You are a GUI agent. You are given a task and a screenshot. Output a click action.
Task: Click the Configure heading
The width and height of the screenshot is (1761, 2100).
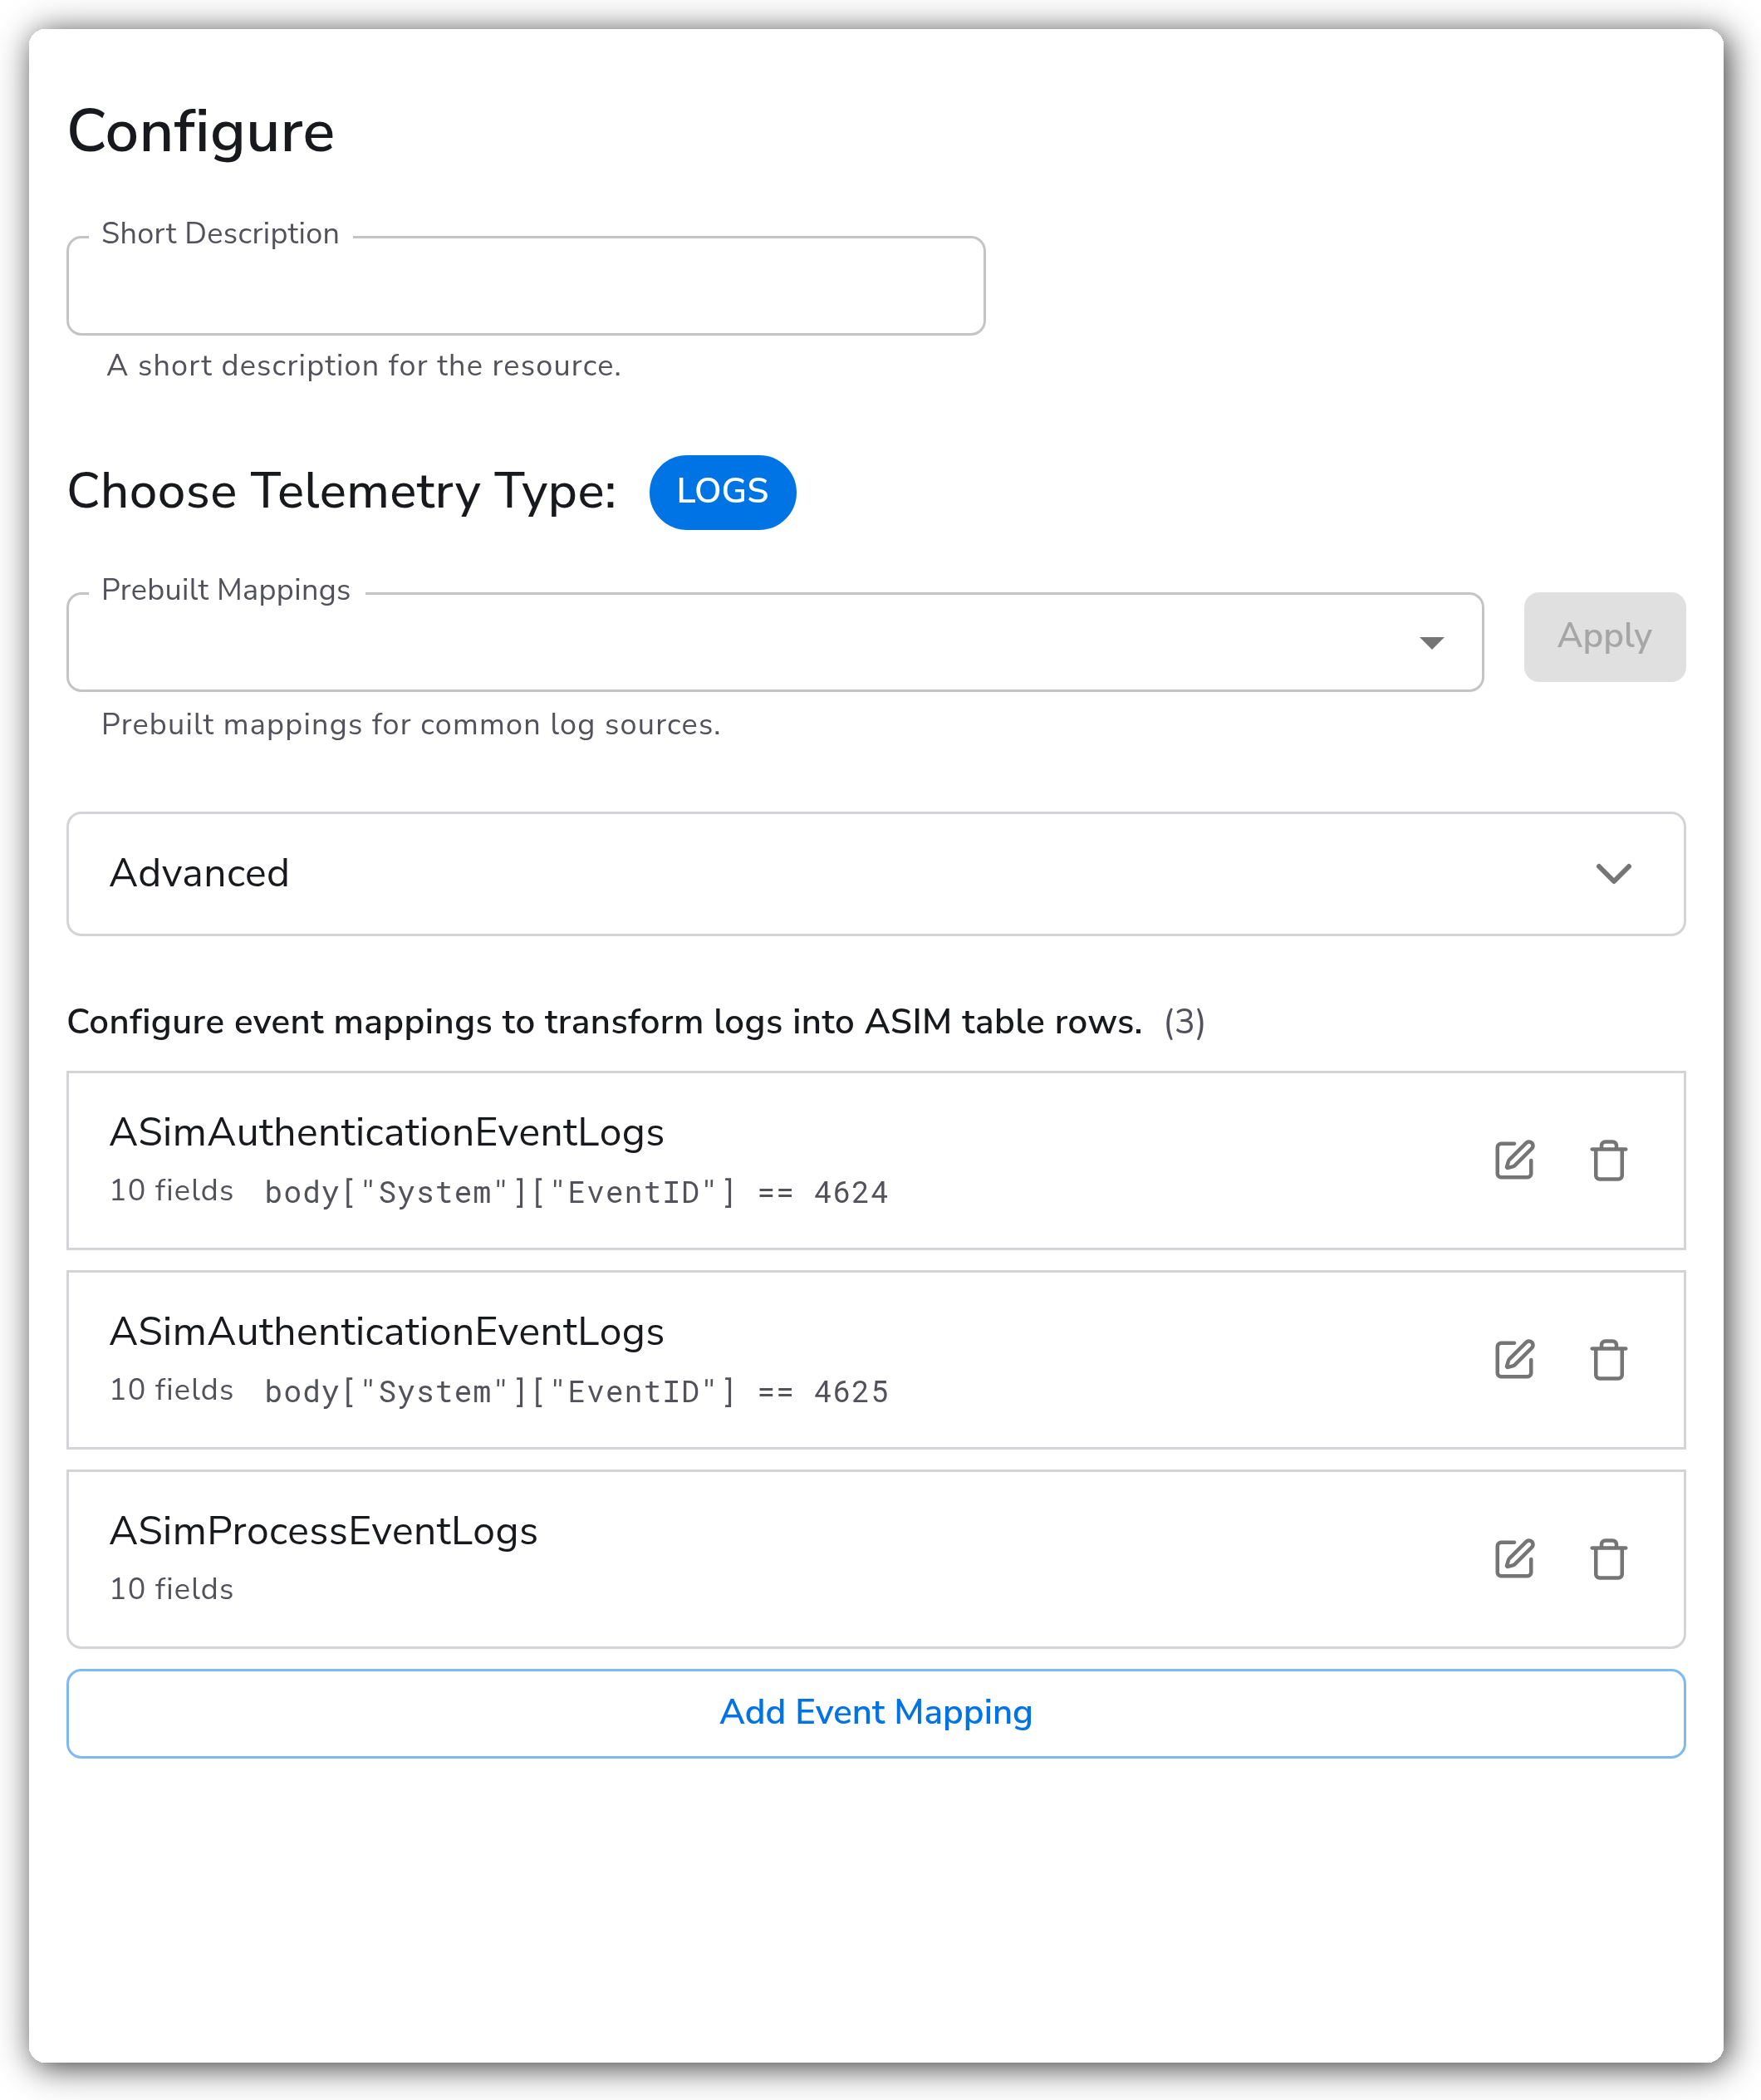(x=201, y=132)
